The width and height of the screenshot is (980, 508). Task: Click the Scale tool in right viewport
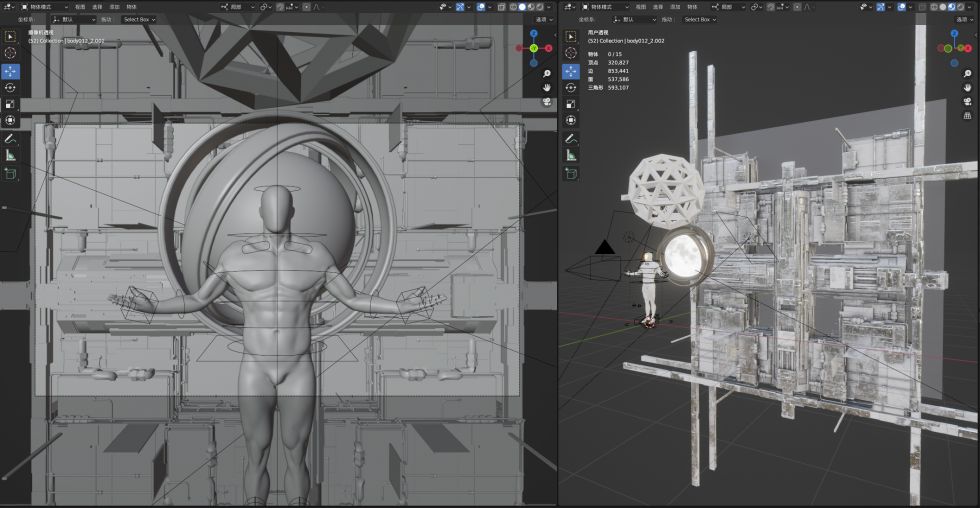pyautogui.click(x=571, y=104)
